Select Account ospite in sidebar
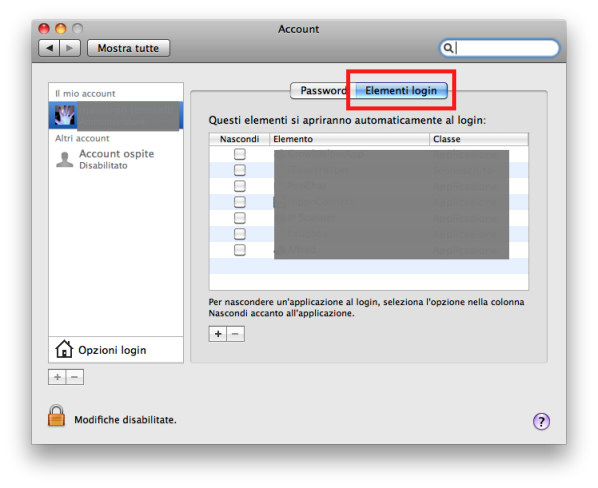The height and width of the screenshot is (488, 598). tap(116, 159)
